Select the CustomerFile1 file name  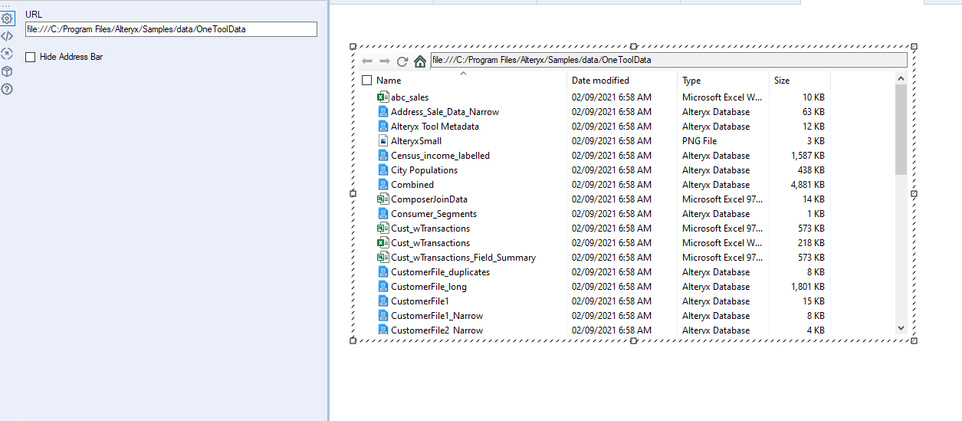[x=420, y=301]
